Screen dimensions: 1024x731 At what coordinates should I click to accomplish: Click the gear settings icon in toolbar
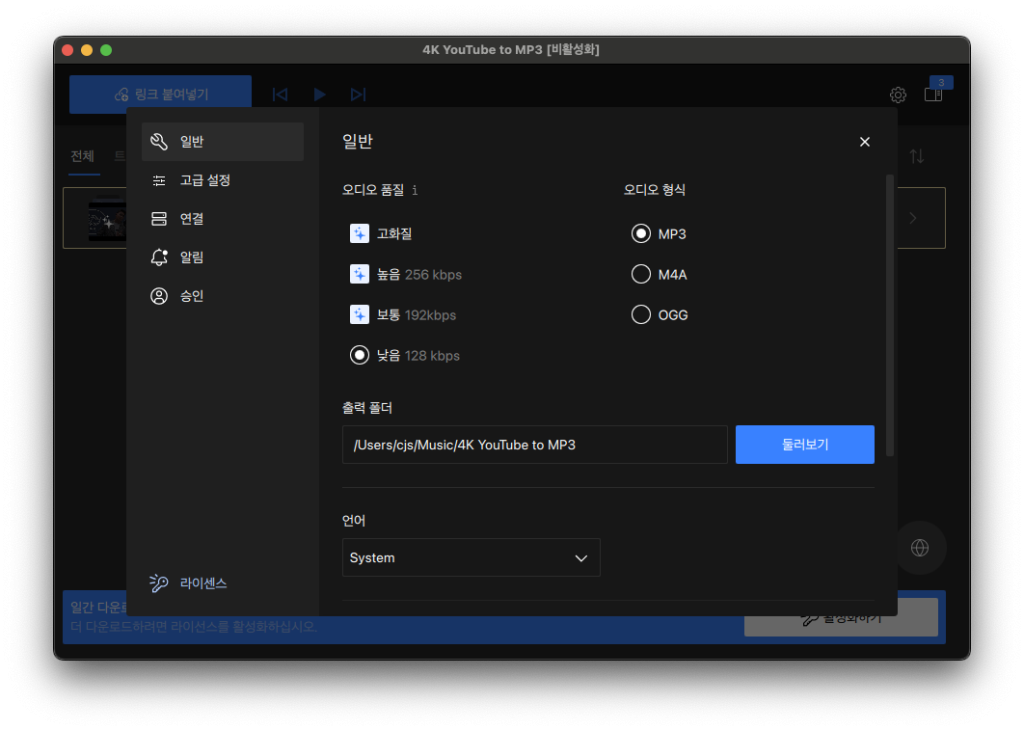[898, 95]
